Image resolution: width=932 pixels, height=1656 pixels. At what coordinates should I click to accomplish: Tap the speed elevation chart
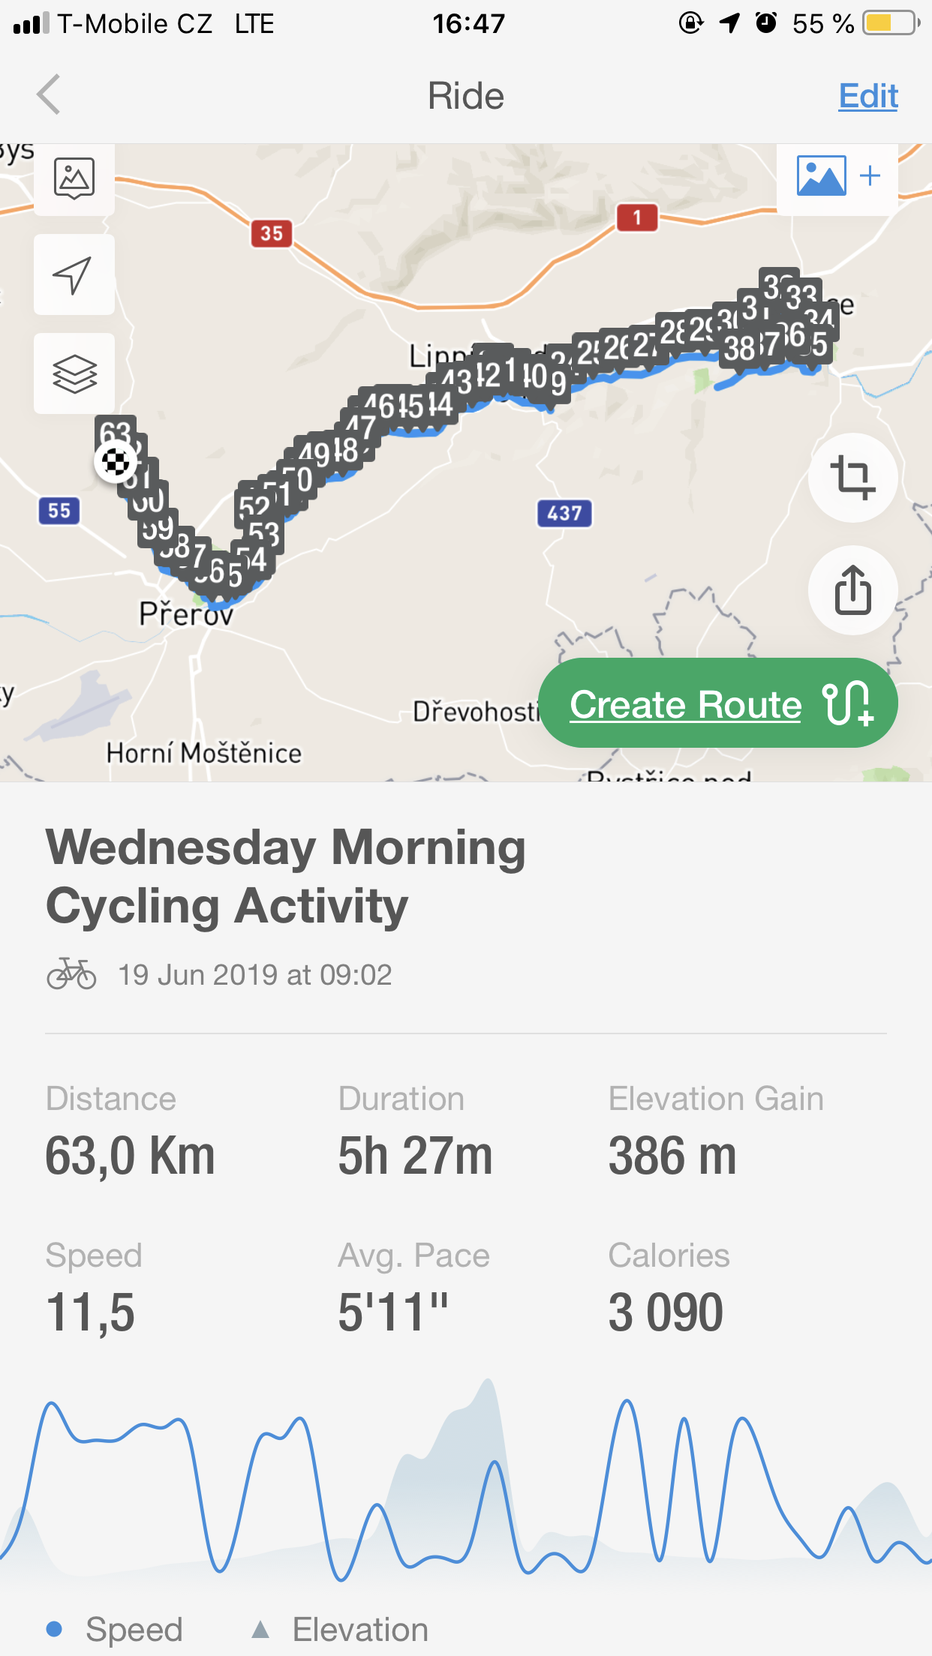tap(466, 1480)
